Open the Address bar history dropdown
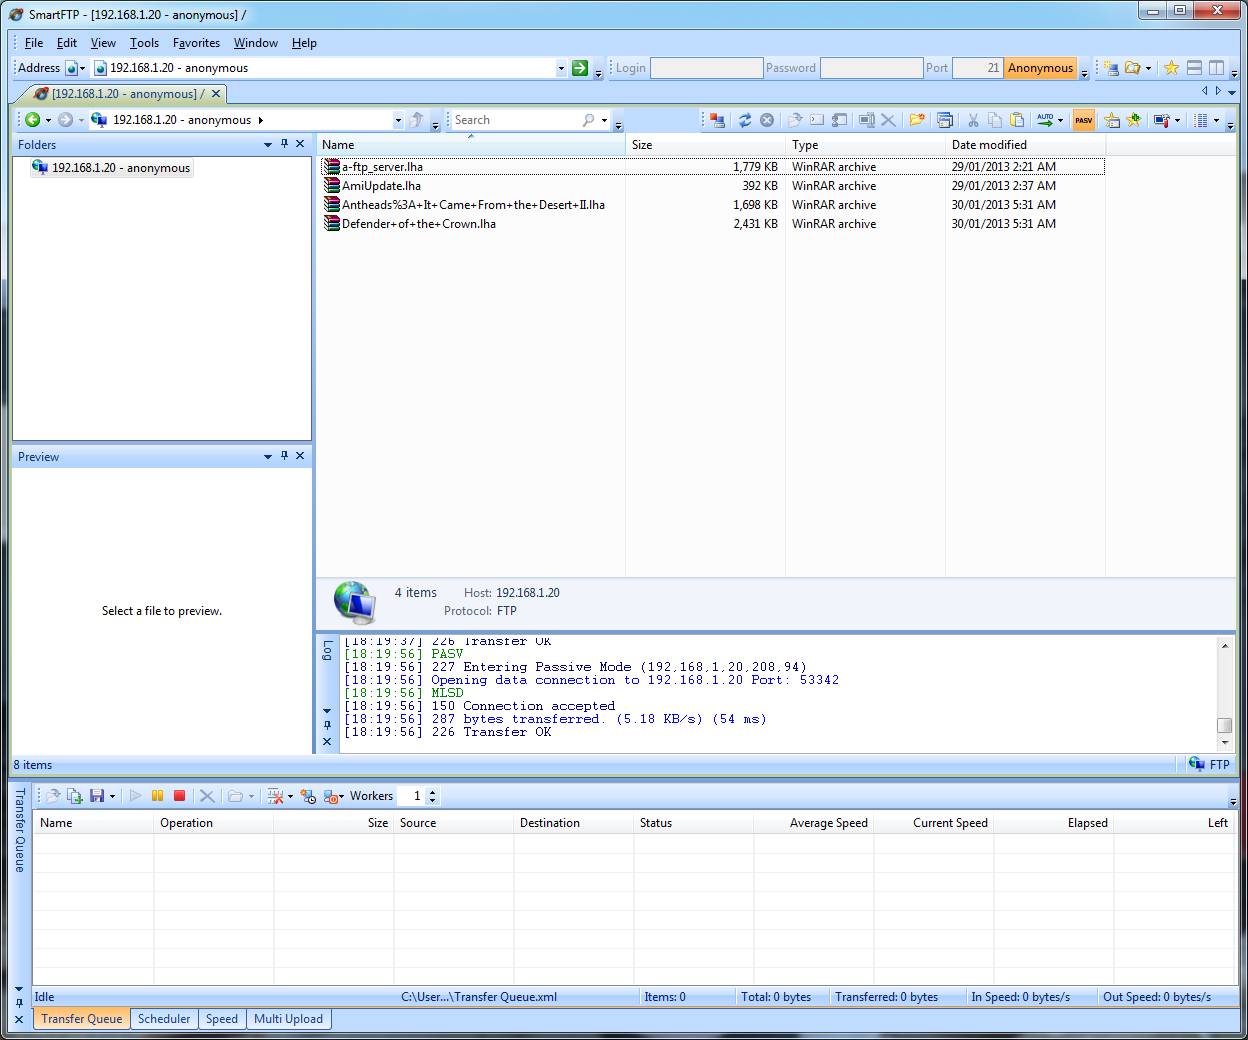1248x1040 pixels. pyautogui.click(x=561, y=68)
